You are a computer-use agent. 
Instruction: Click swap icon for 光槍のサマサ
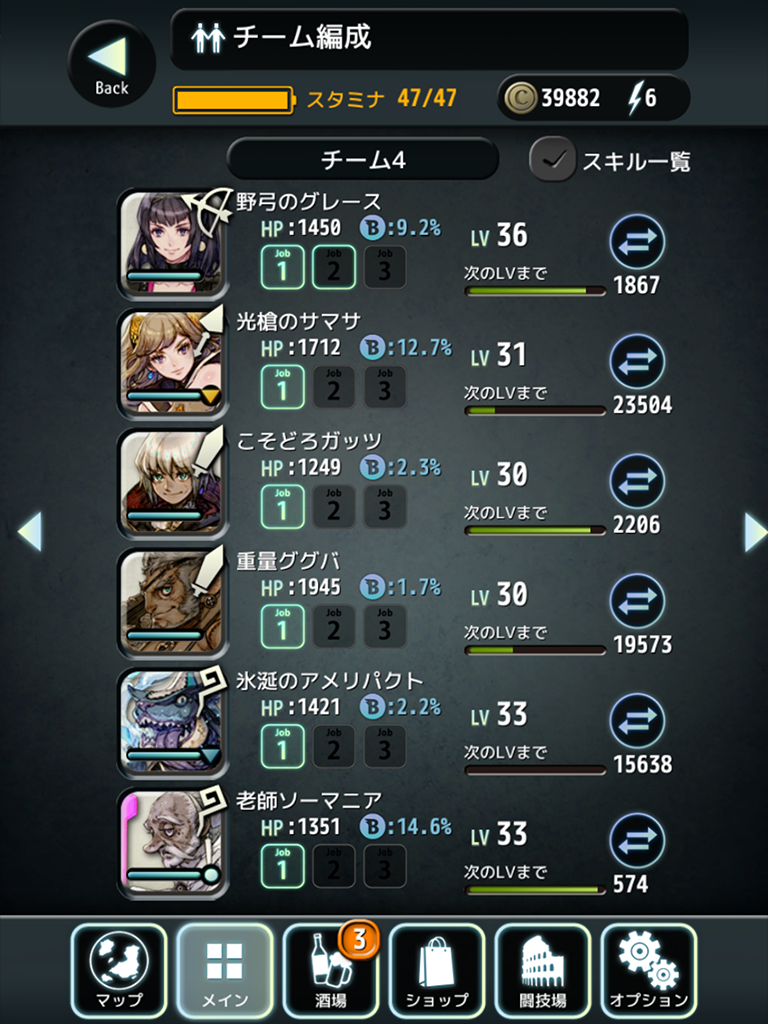pyautogui.click(x=637, y=361)
